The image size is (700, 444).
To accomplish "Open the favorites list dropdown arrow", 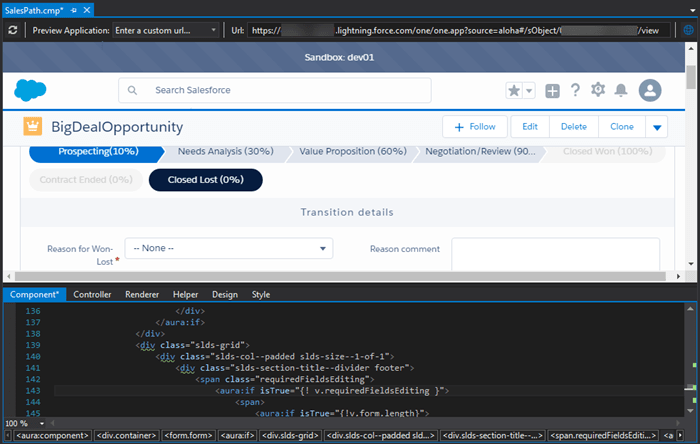I will tap(529, 91).
